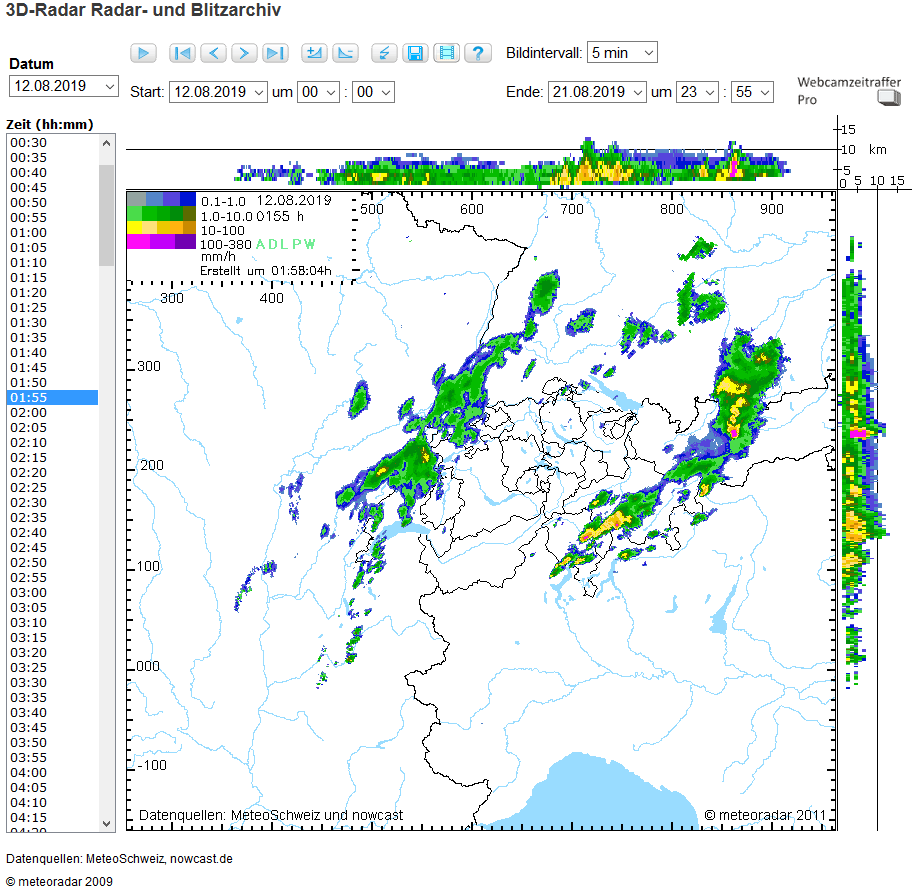Expand the Bildintervall 5 min dropdown

pos(622,52)
